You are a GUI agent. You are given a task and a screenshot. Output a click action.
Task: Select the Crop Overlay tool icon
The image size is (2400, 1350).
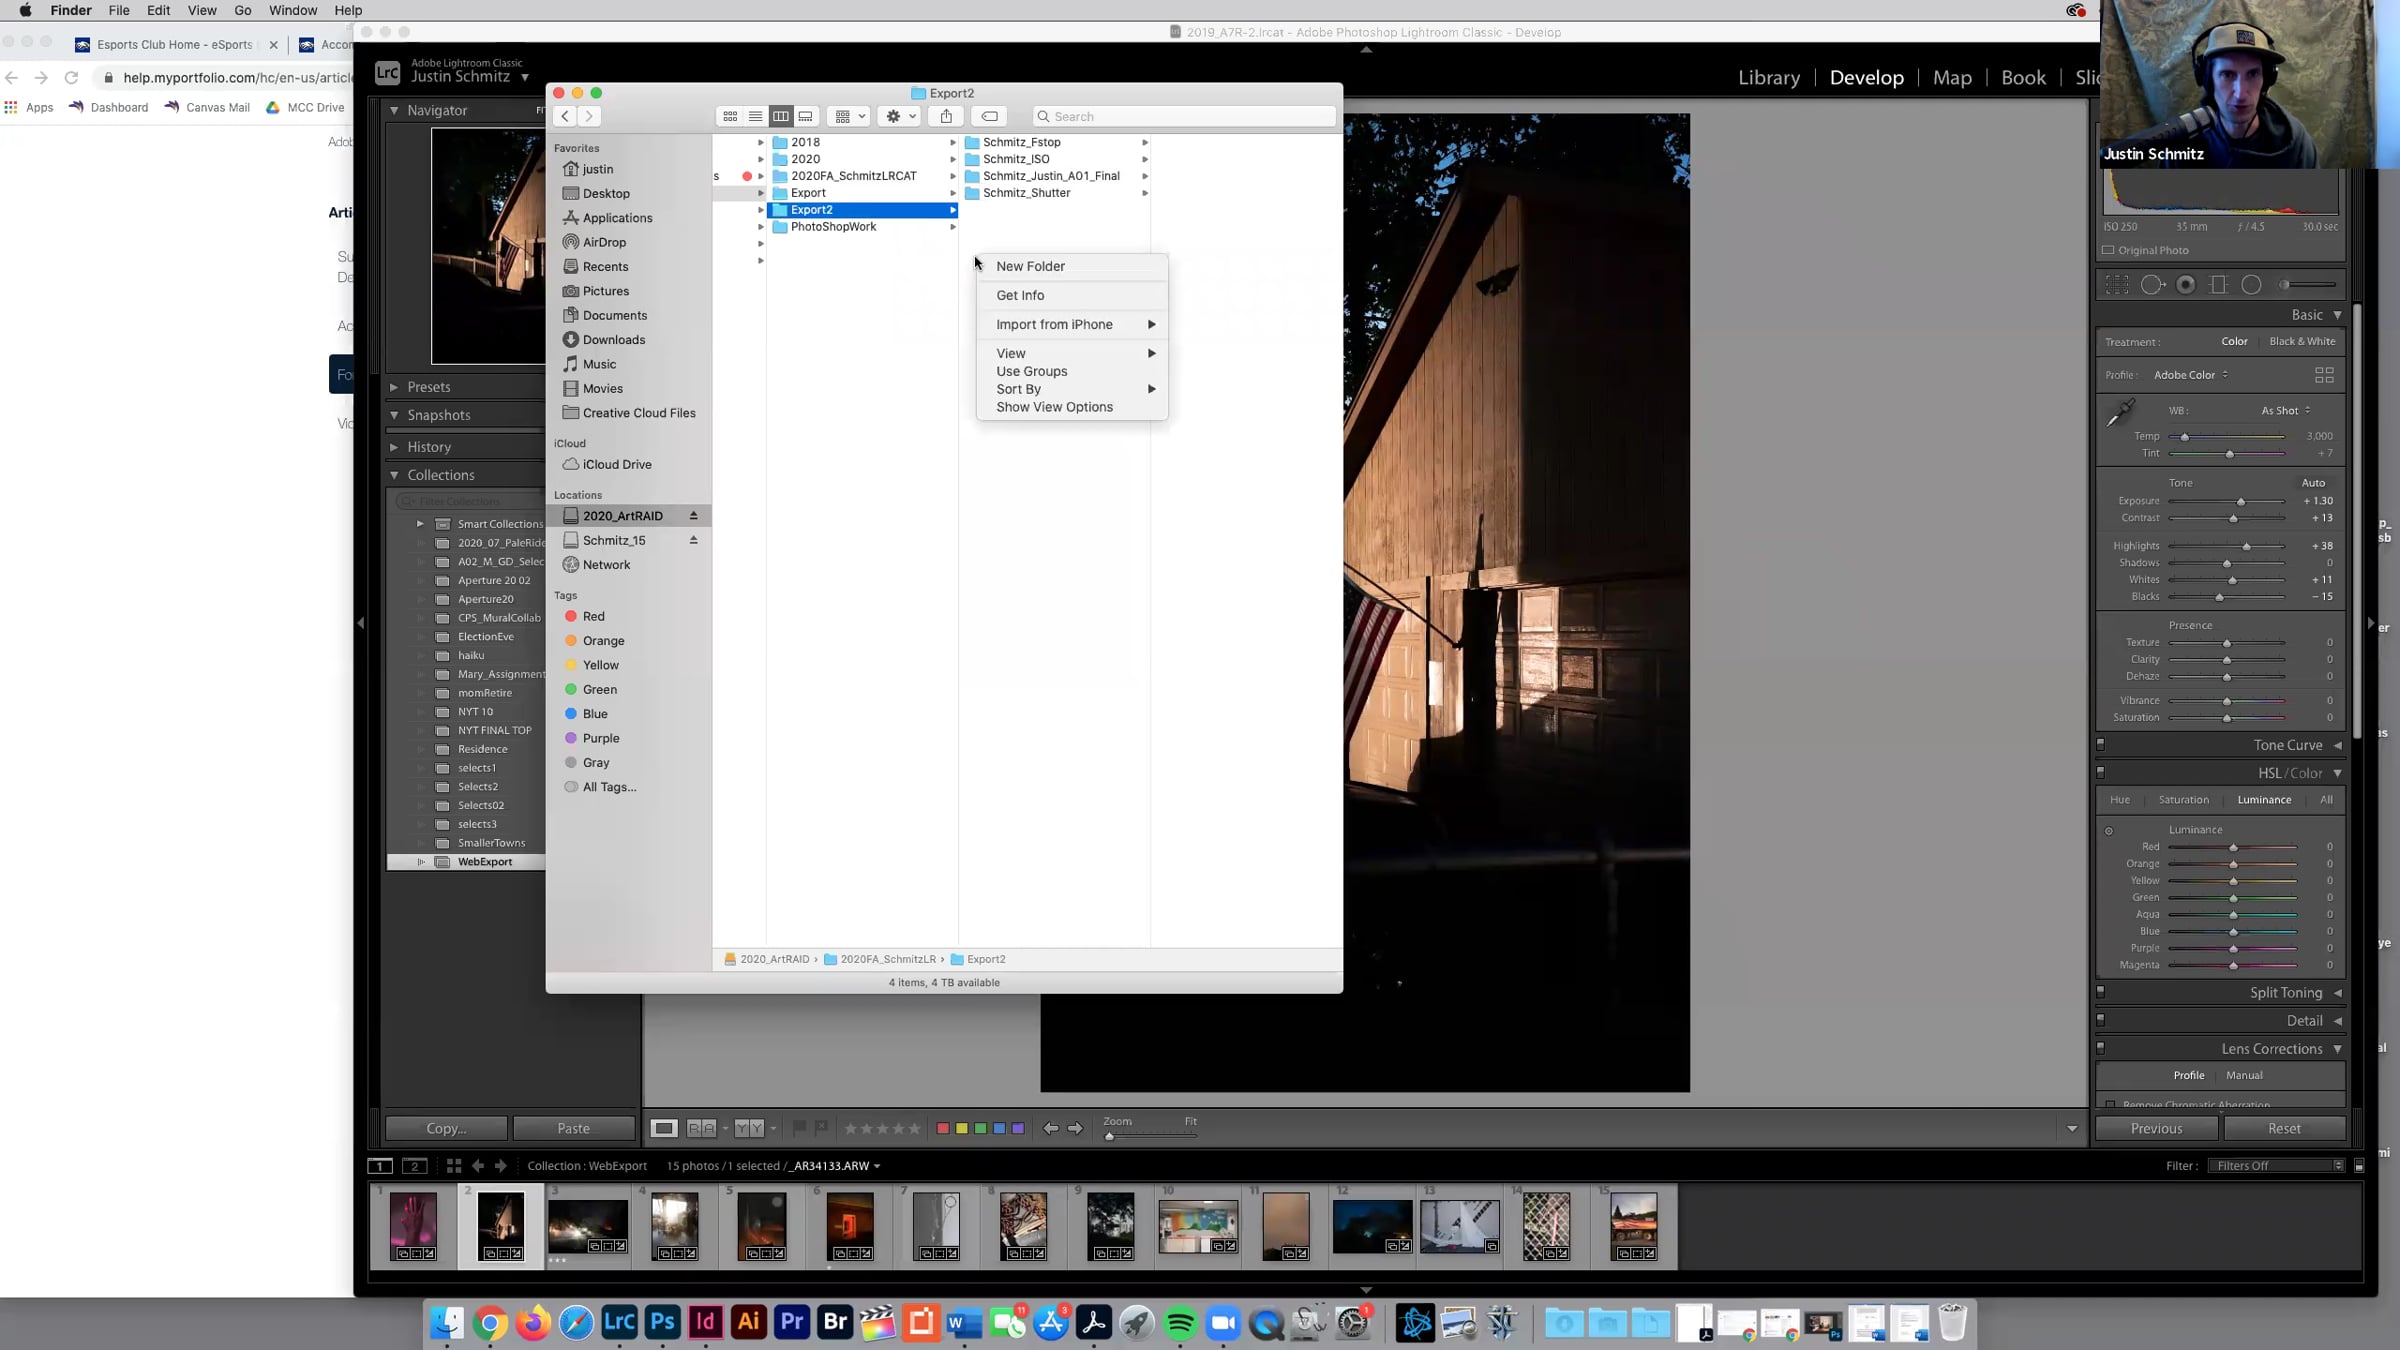pyautogui.click(x=2117, y=285)
